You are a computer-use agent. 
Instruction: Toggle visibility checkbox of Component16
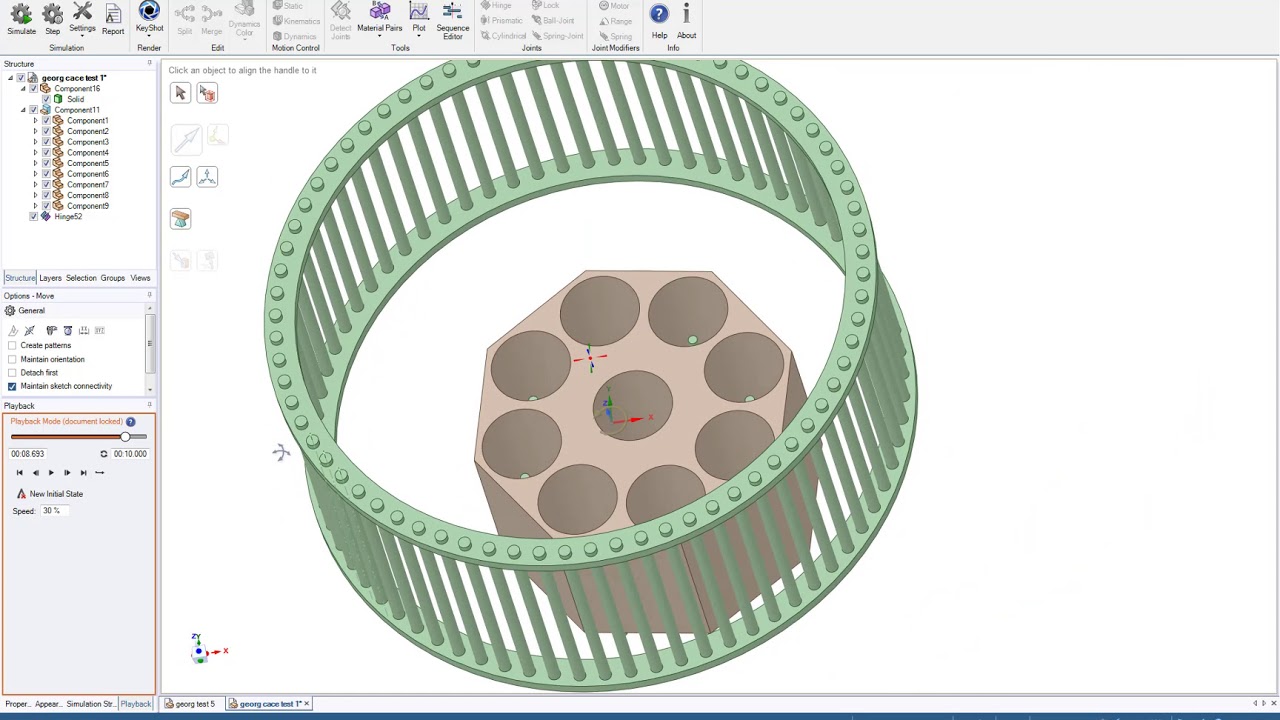33,89
